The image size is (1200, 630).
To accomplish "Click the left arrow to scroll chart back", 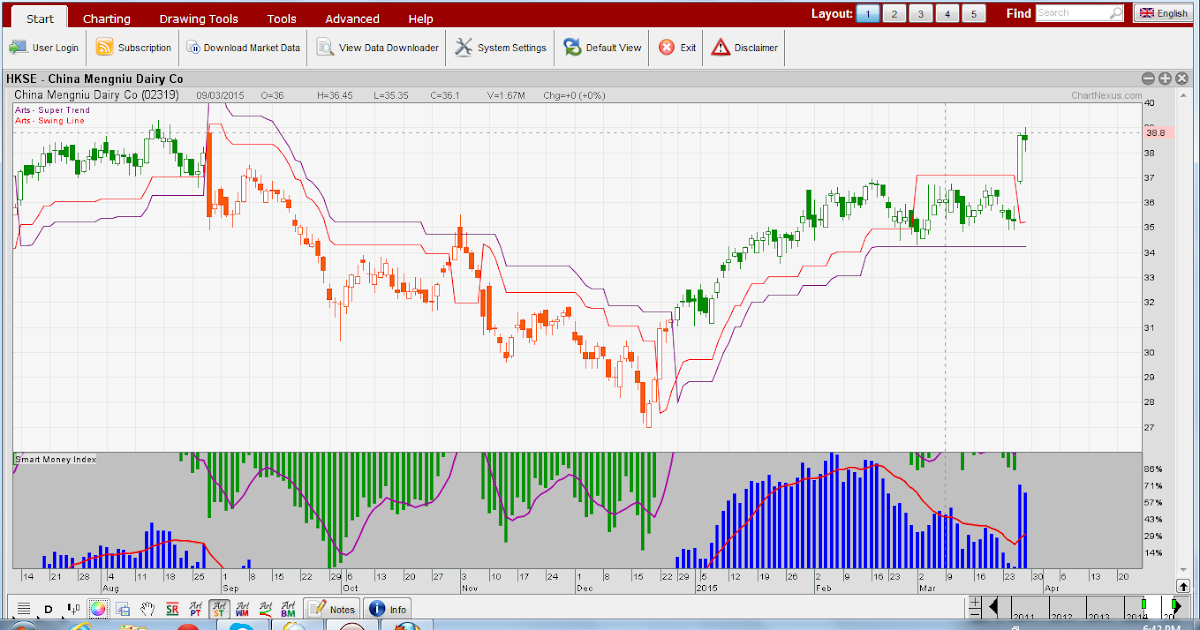I will click(x=993, y=604).
